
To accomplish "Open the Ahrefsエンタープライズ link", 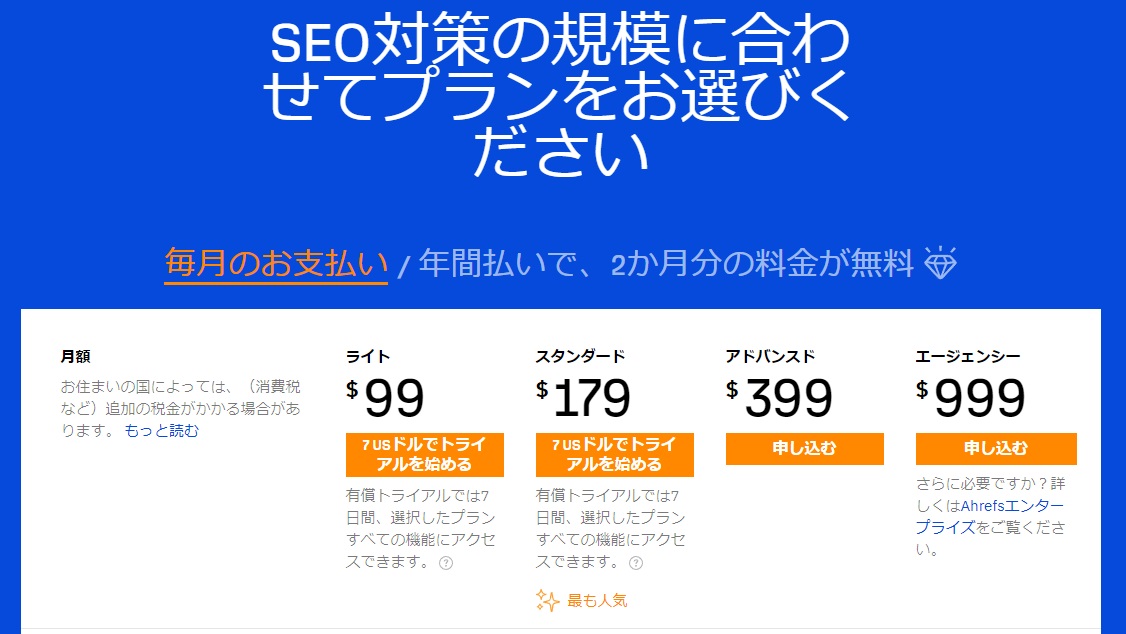I will coord(990,516).
